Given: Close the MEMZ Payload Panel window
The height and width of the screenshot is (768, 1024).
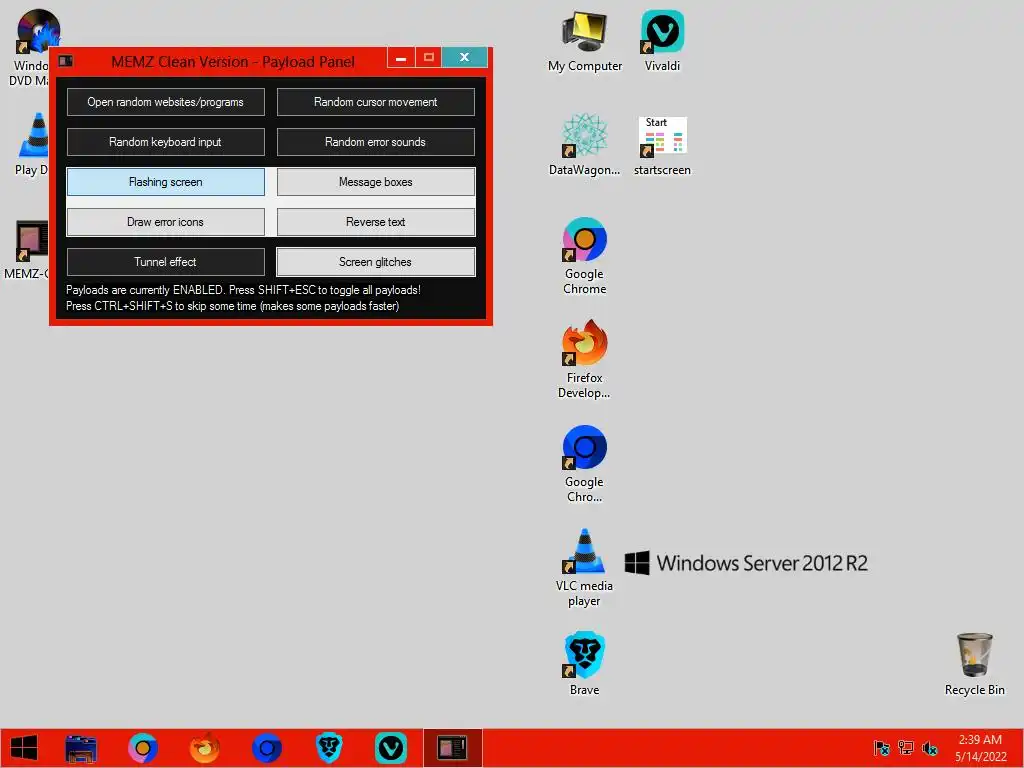Looking at the screenshot, I should click(464, 57).
